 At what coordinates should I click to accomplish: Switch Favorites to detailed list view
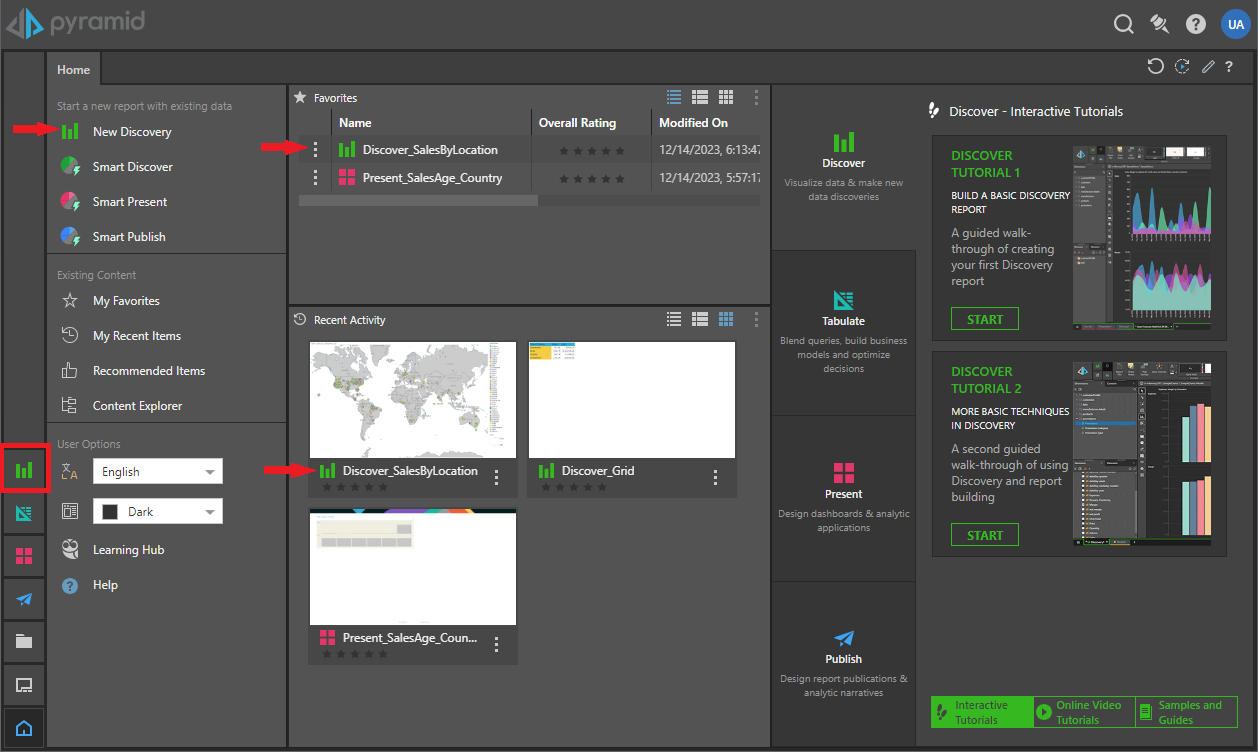tap(700, 97)
